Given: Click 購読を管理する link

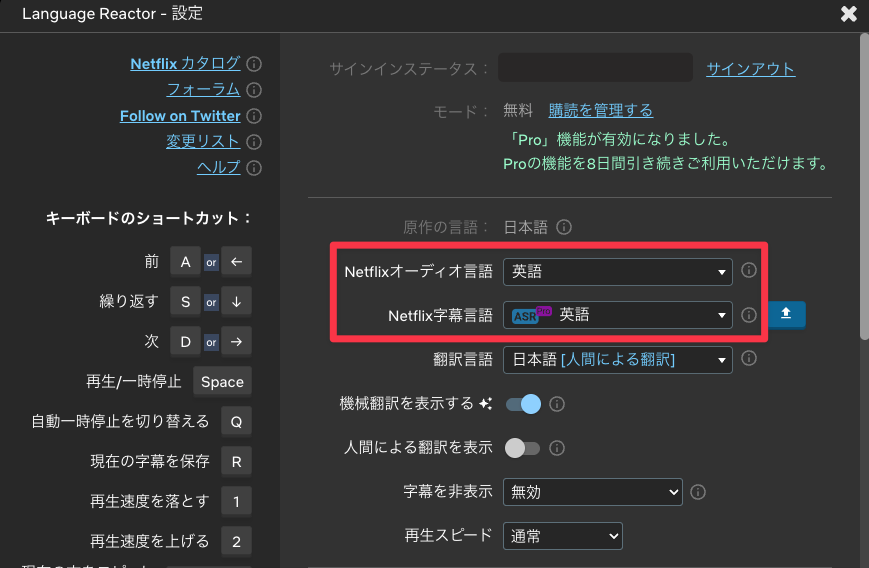Looking at the screenshot, I should pos(600,110).
